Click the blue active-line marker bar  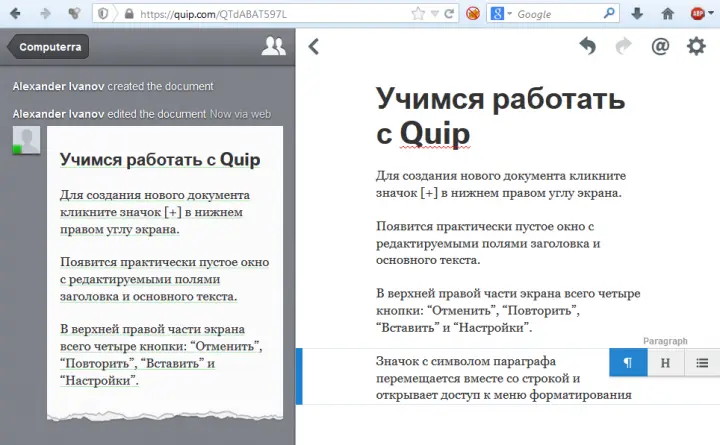299,376
